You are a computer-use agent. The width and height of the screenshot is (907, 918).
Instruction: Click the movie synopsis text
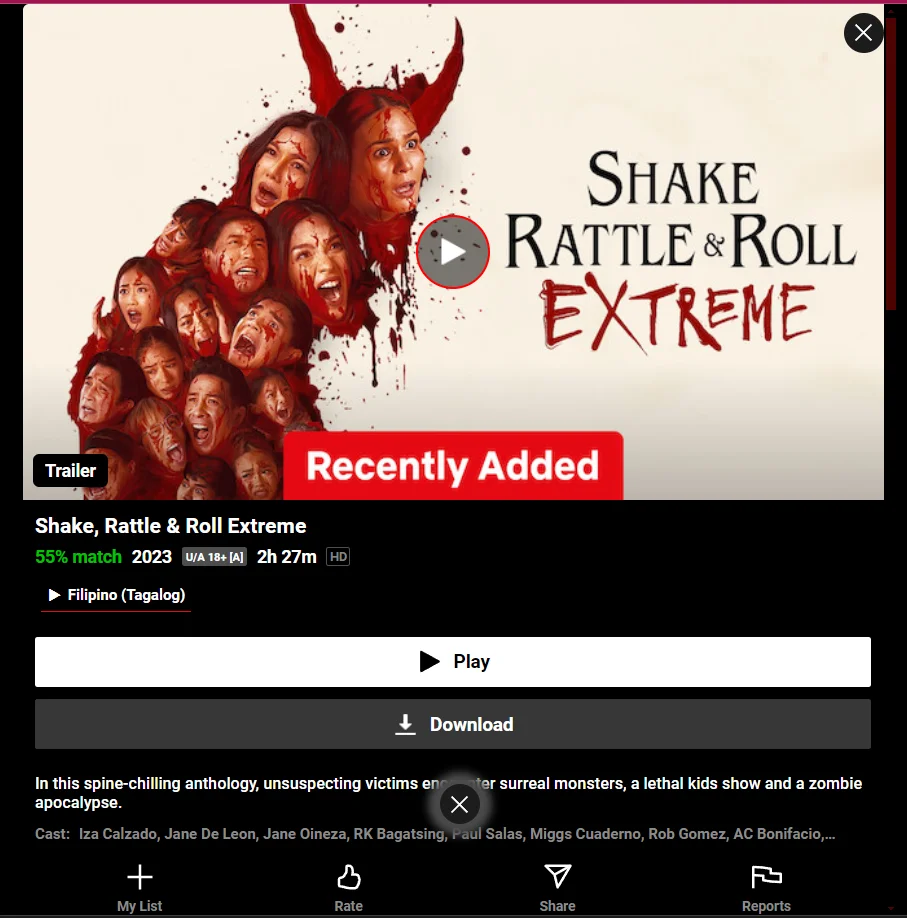pos(448,793)
